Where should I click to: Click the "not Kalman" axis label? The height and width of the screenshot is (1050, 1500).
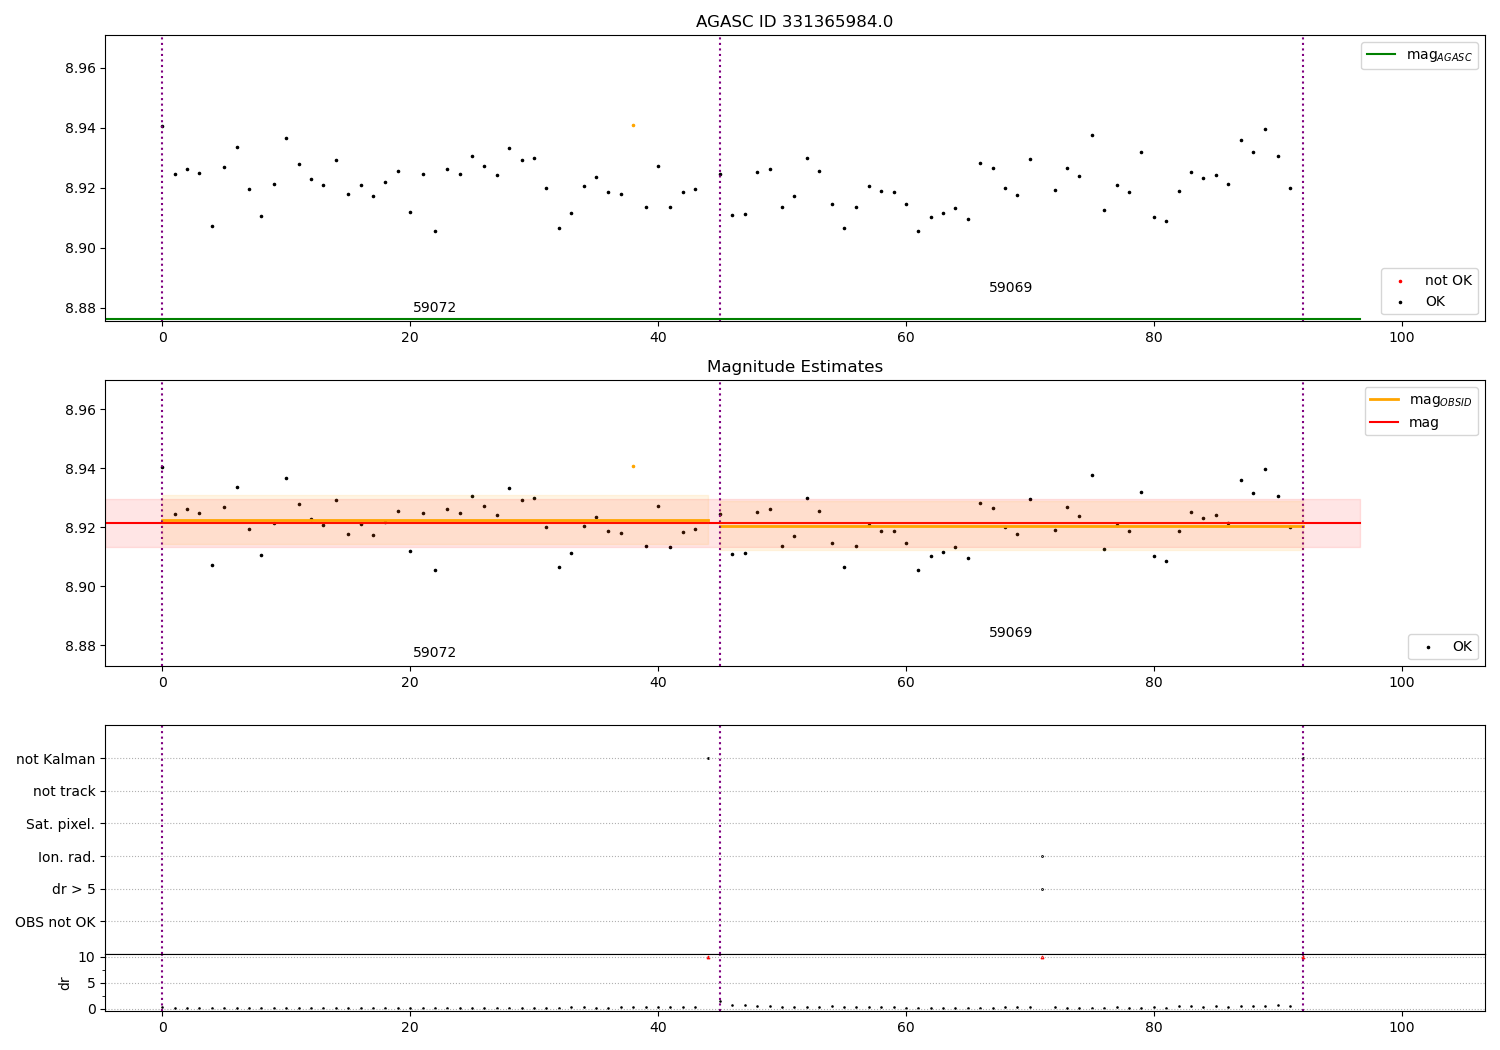pyautogui.click(x=56, y=759)
